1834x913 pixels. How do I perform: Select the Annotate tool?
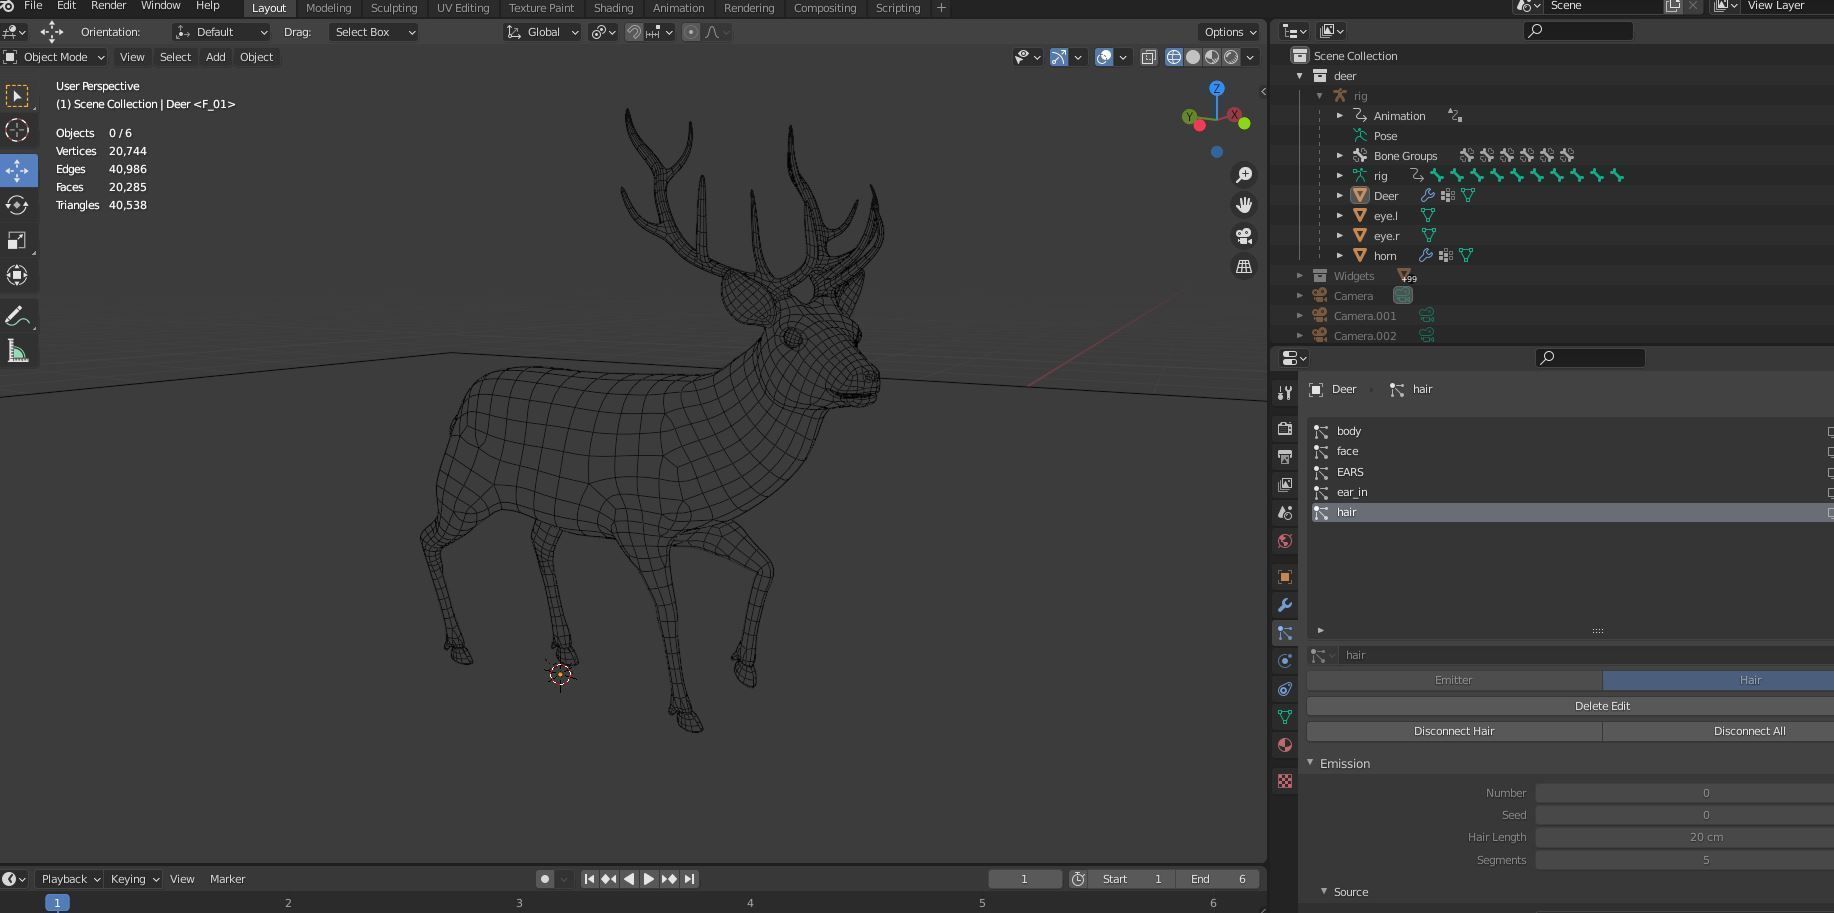pos(17,317)
